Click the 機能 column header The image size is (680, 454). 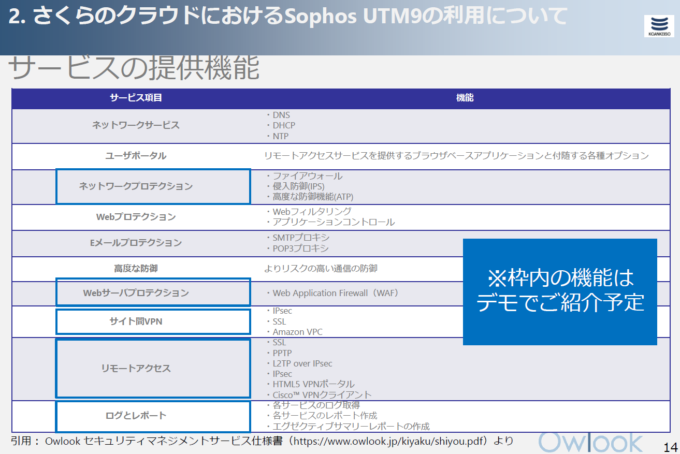(x=465, y=98)
